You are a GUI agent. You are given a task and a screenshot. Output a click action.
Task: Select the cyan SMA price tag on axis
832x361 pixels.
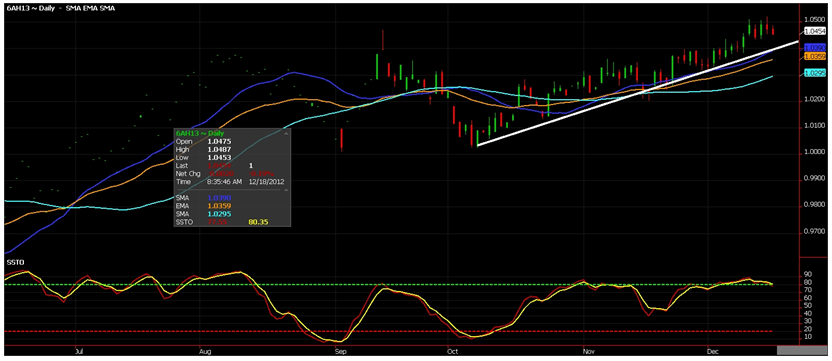point(814,73)
